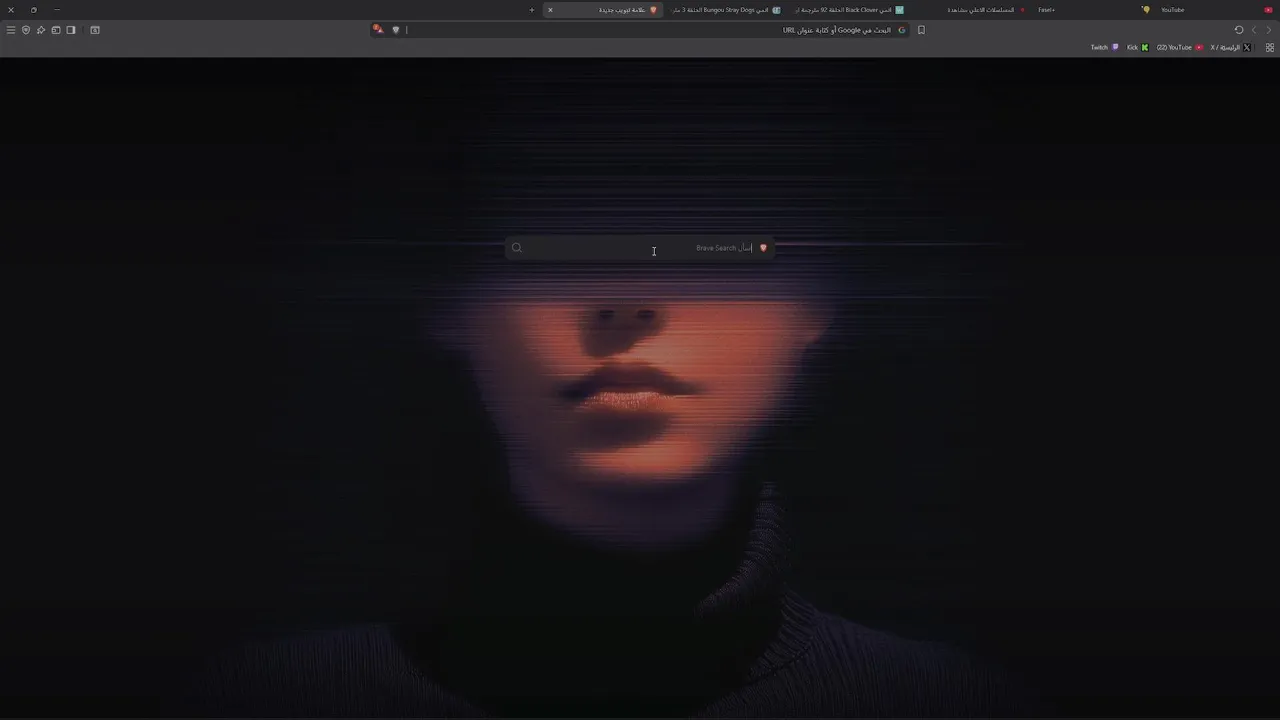Open the X home bookmark
Image resolution: width=1280 pixels, height=720 pixels.
1230,47
